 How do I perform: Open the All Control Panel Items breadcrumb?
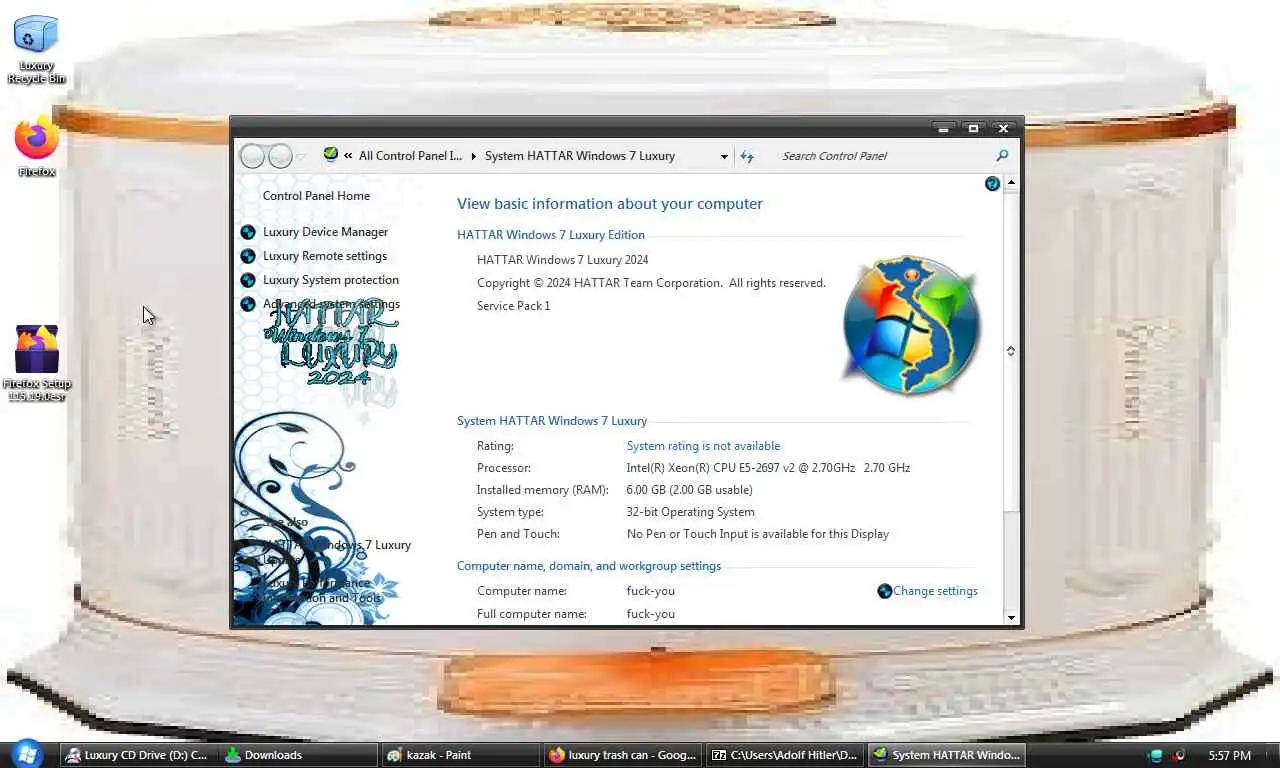pos(410,156)
